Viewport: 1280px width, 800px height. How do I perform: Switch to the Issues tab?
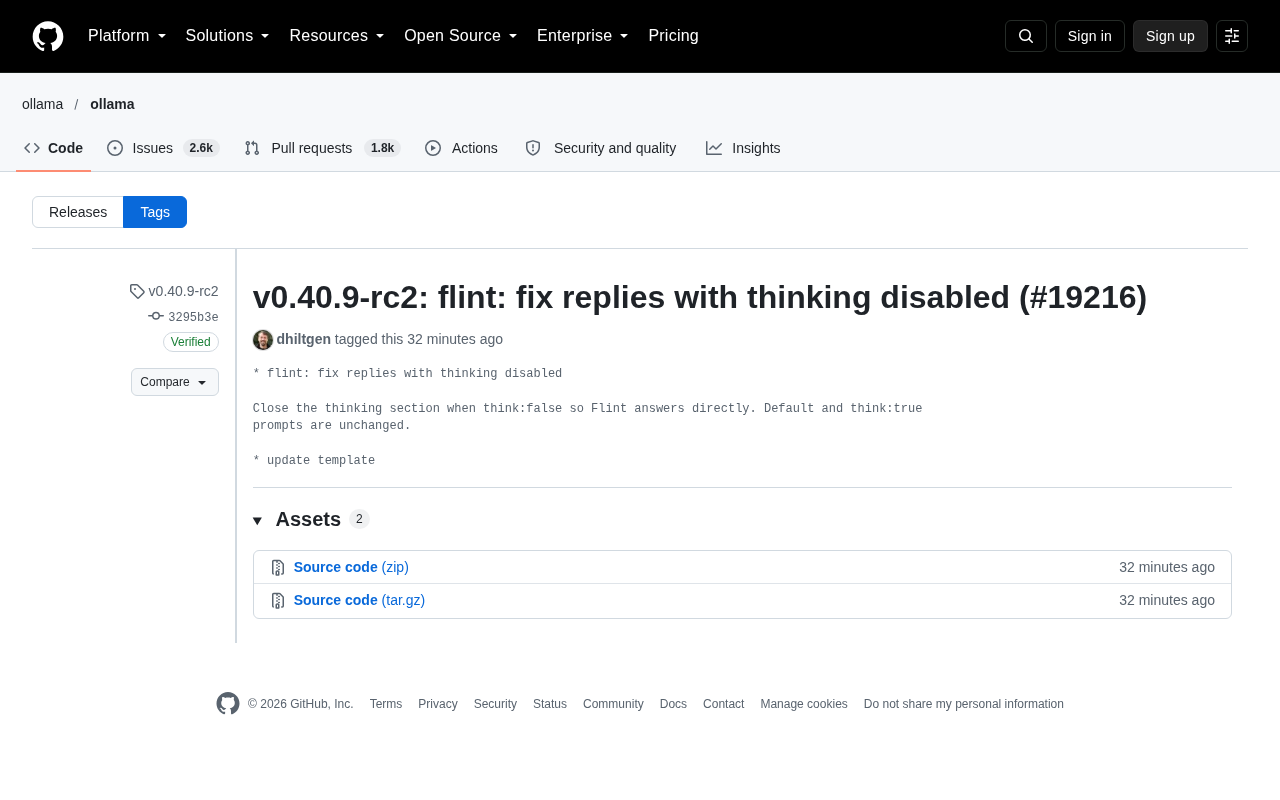(x=163, y=148)
